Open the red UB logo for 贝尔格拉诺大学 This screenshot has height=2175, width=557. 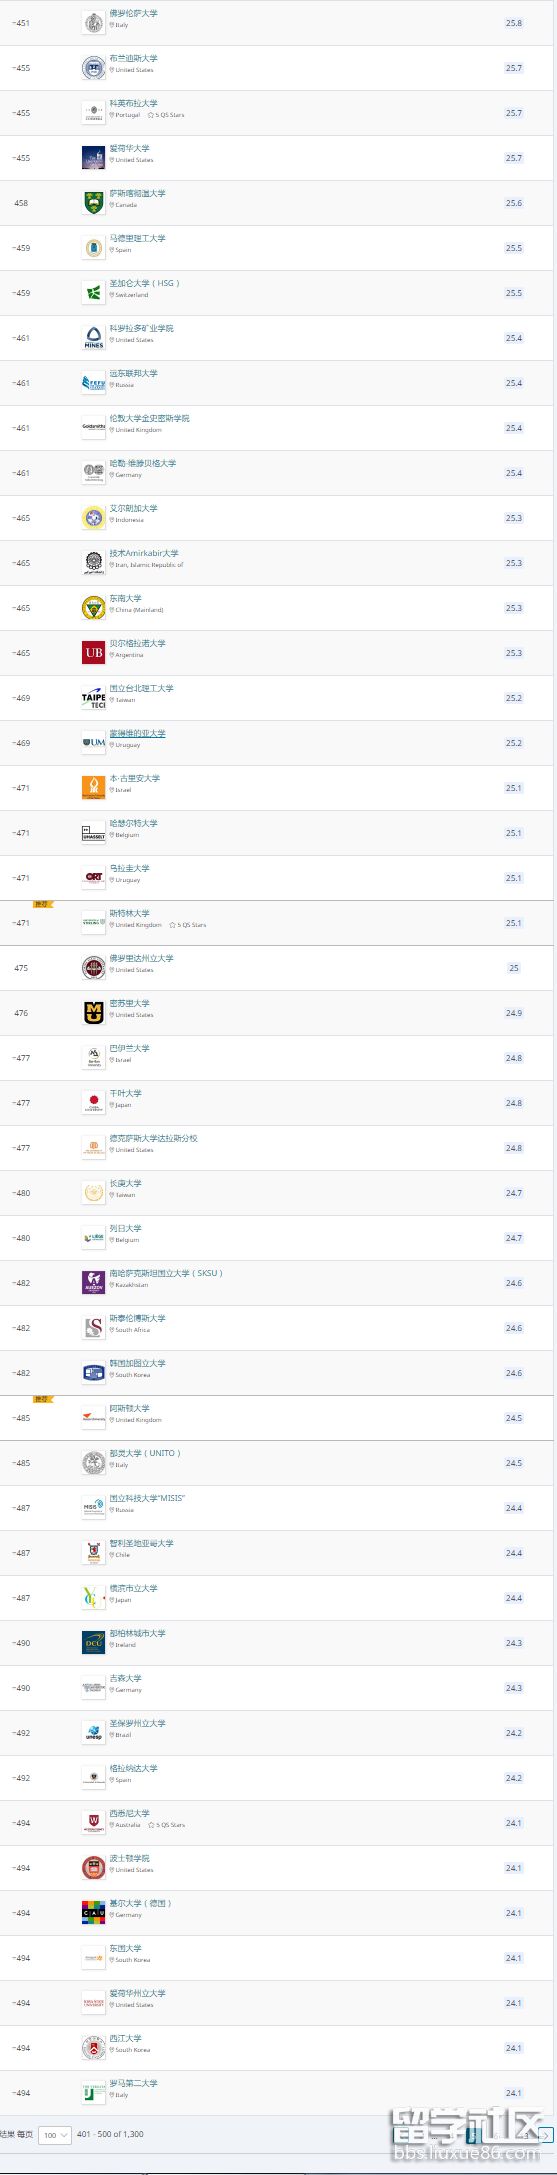[x=94, y=653]
